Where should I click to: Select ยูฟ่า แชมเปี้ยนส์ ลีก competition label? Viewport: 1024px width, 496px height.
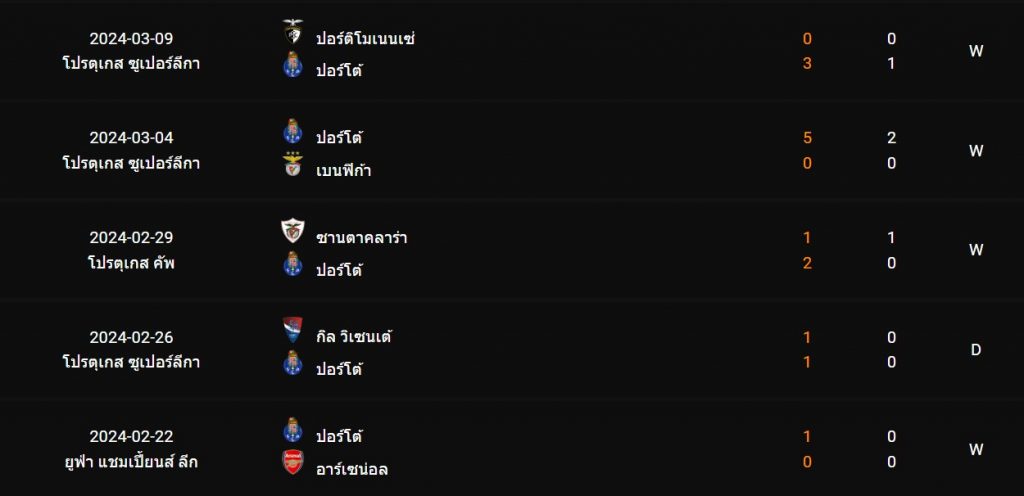(131, 462)
